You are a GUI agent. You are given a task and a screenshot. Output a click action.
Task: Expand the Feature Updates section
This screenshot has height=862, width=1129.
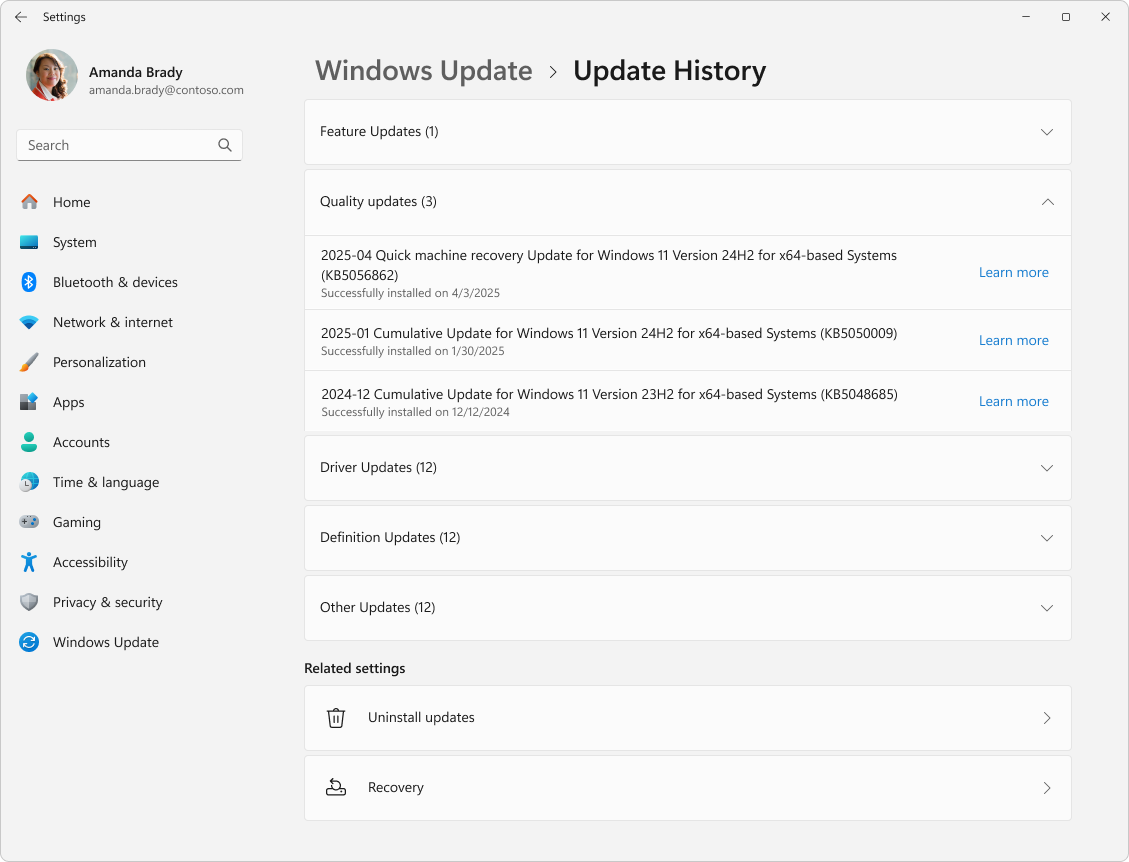(x=1047, y=132)
